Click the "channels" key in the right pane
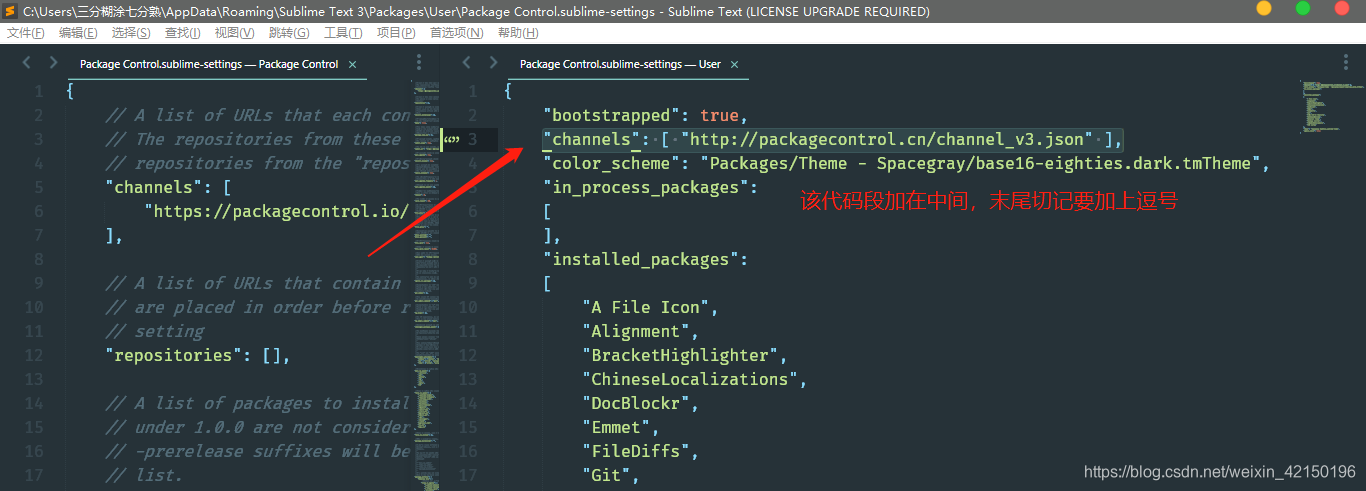Image resolution: width=1366 pixels, height=491 pixels. click(592, 139)
